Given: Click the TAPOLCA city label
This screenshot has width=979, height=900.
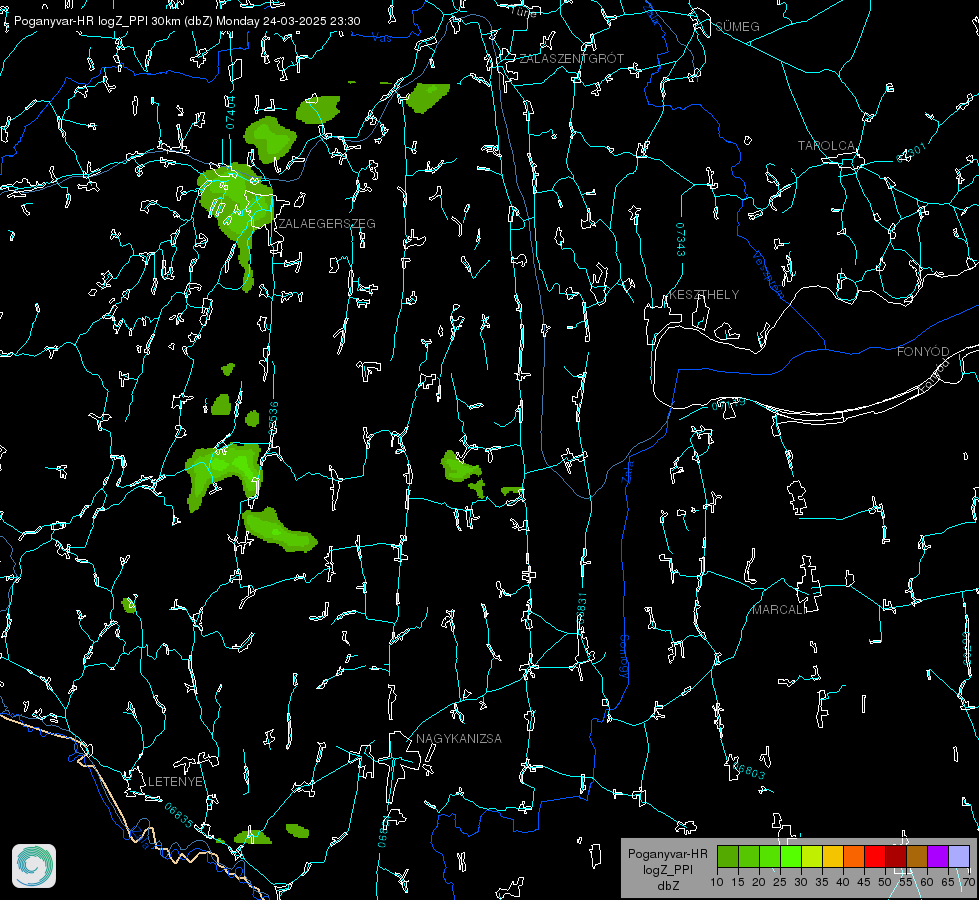Looking at the screenshot, I should pyautogui.click(x=826, y=146).
